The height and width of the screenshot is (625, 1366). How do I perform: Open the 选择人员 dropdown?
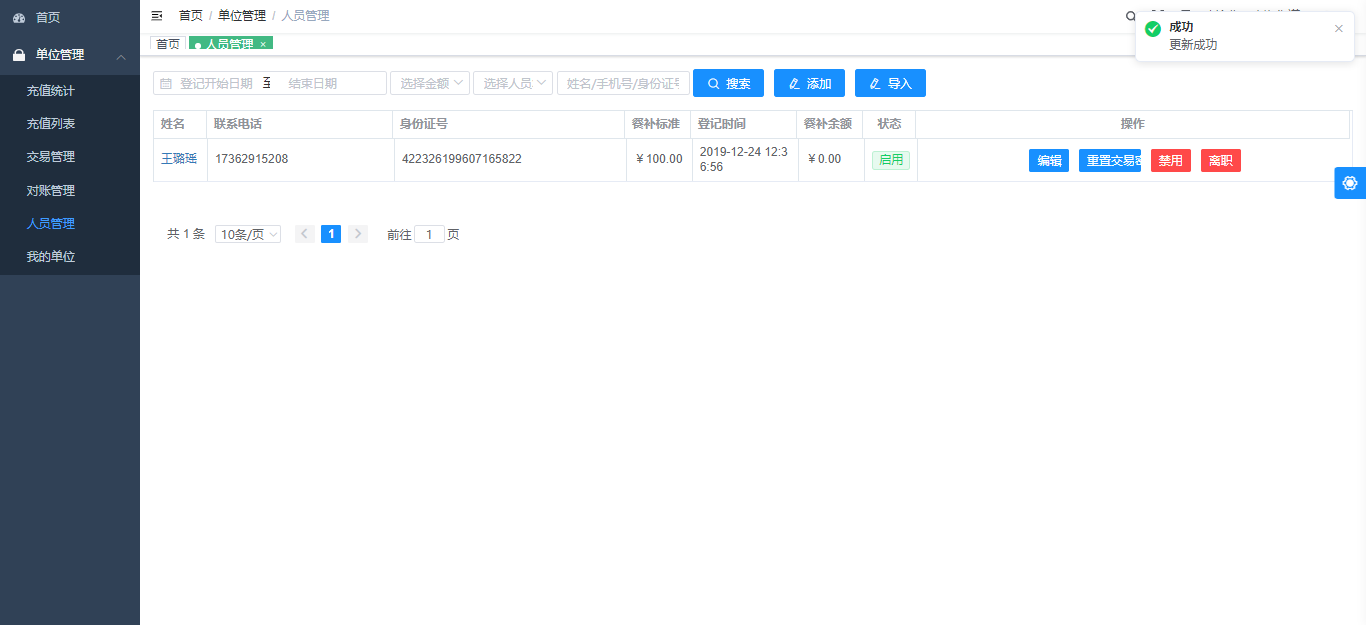tap(512, 83)
